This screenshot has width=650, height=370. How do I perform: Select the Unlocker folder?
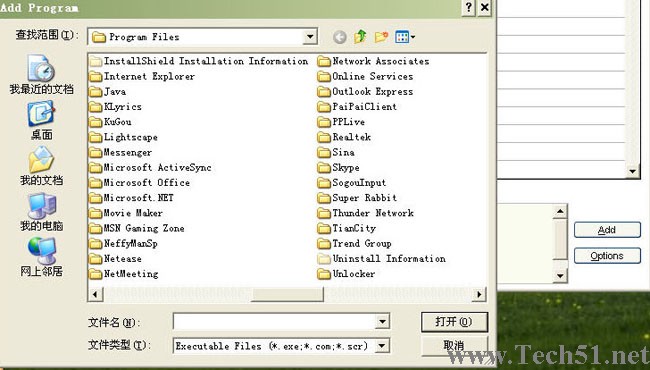(346, 274)
